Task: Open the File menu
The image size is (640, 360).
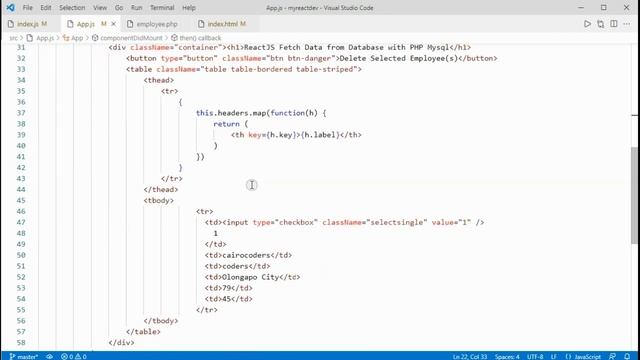Action: (x=27, y=8)
